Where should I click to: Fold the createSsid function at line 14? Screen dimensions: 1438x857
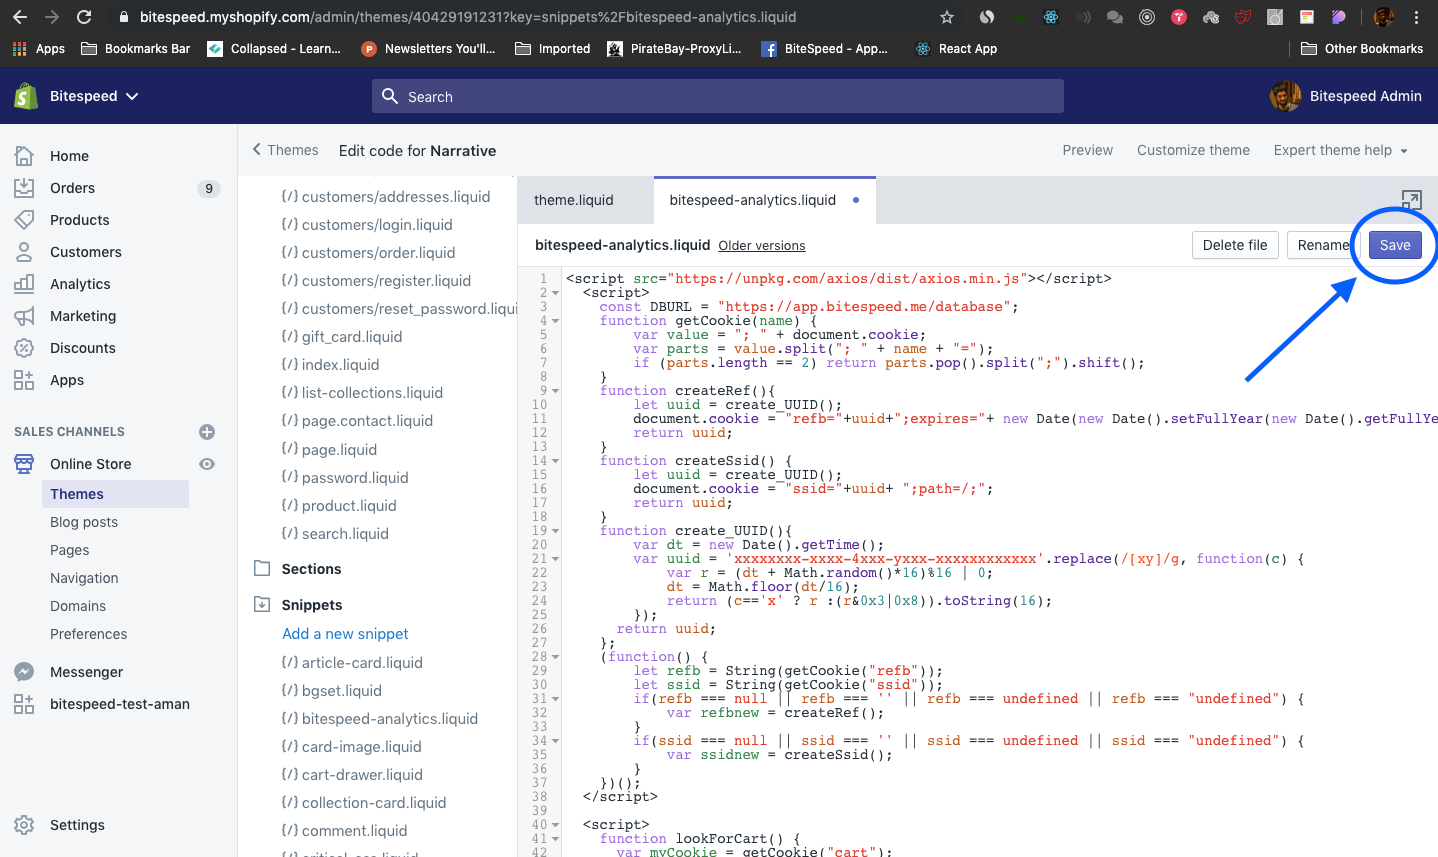tap(555, 461)
